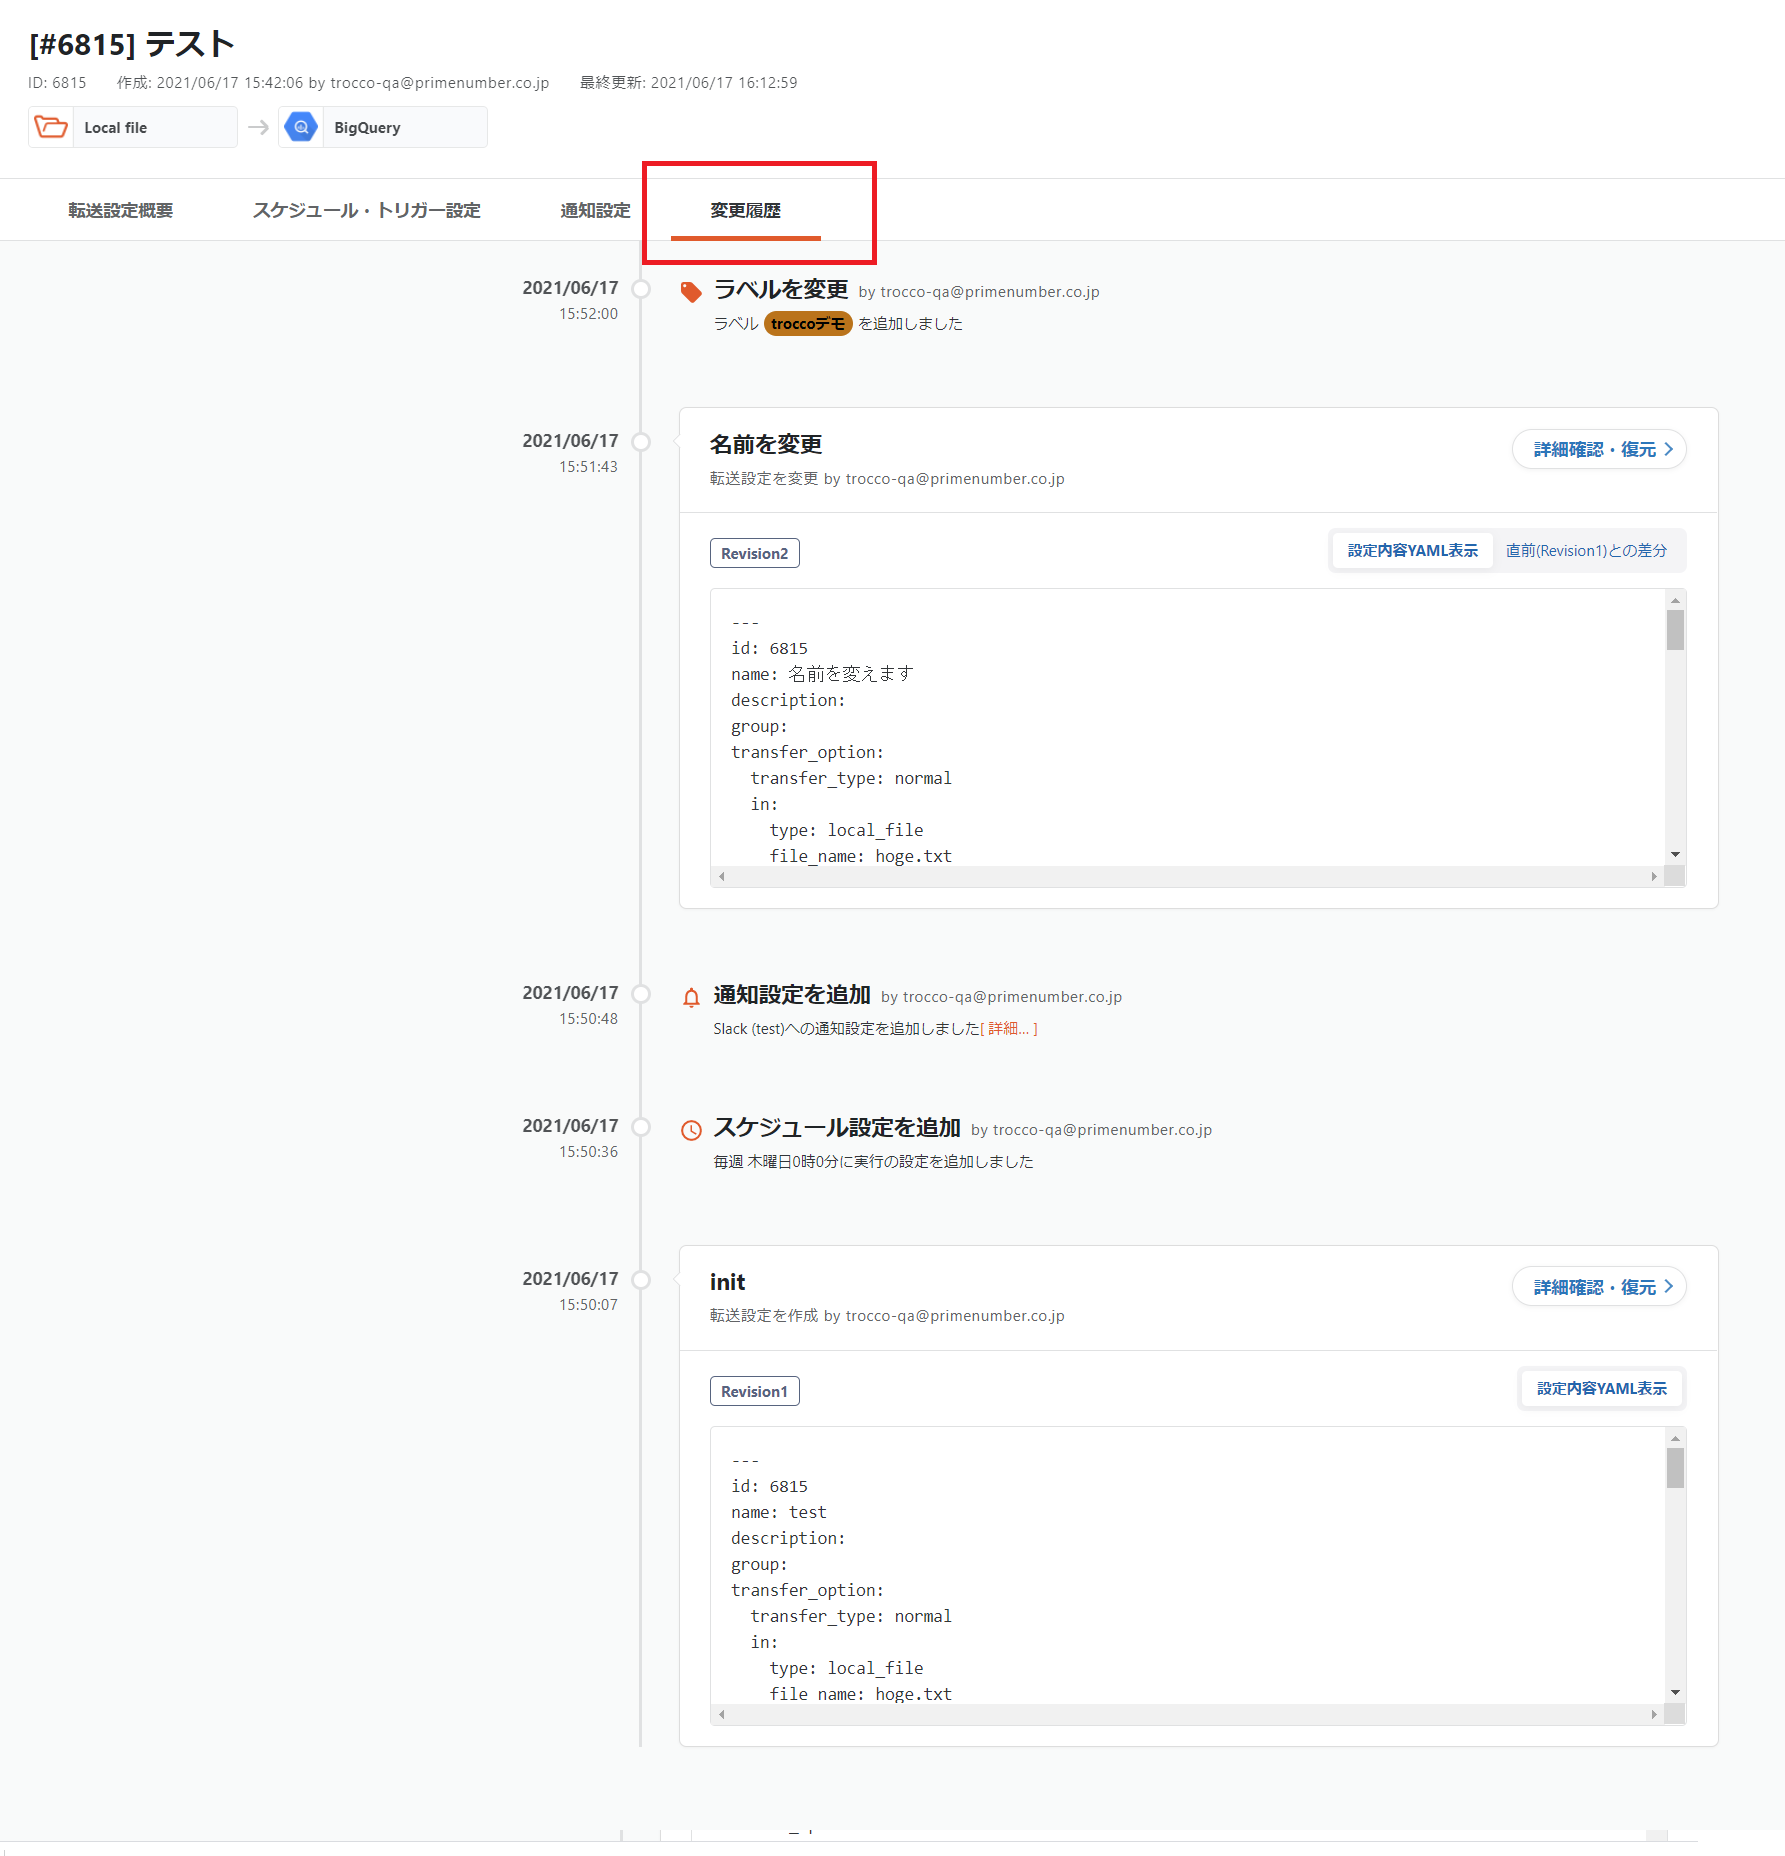
Task: Show 直前(Revision1)との差分 diff view
Action: click(1586, 551)
